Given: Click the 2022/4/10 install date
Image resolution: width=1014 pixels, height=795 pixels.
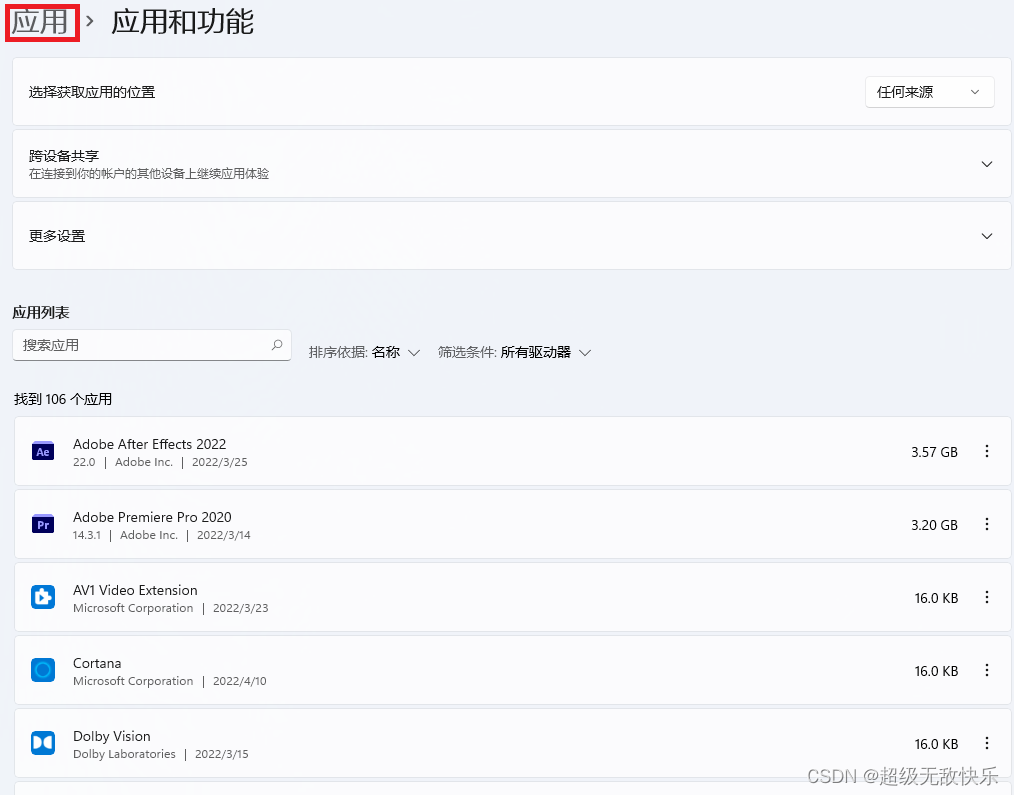Looking at the screenshot, I should tap(240, 681).
